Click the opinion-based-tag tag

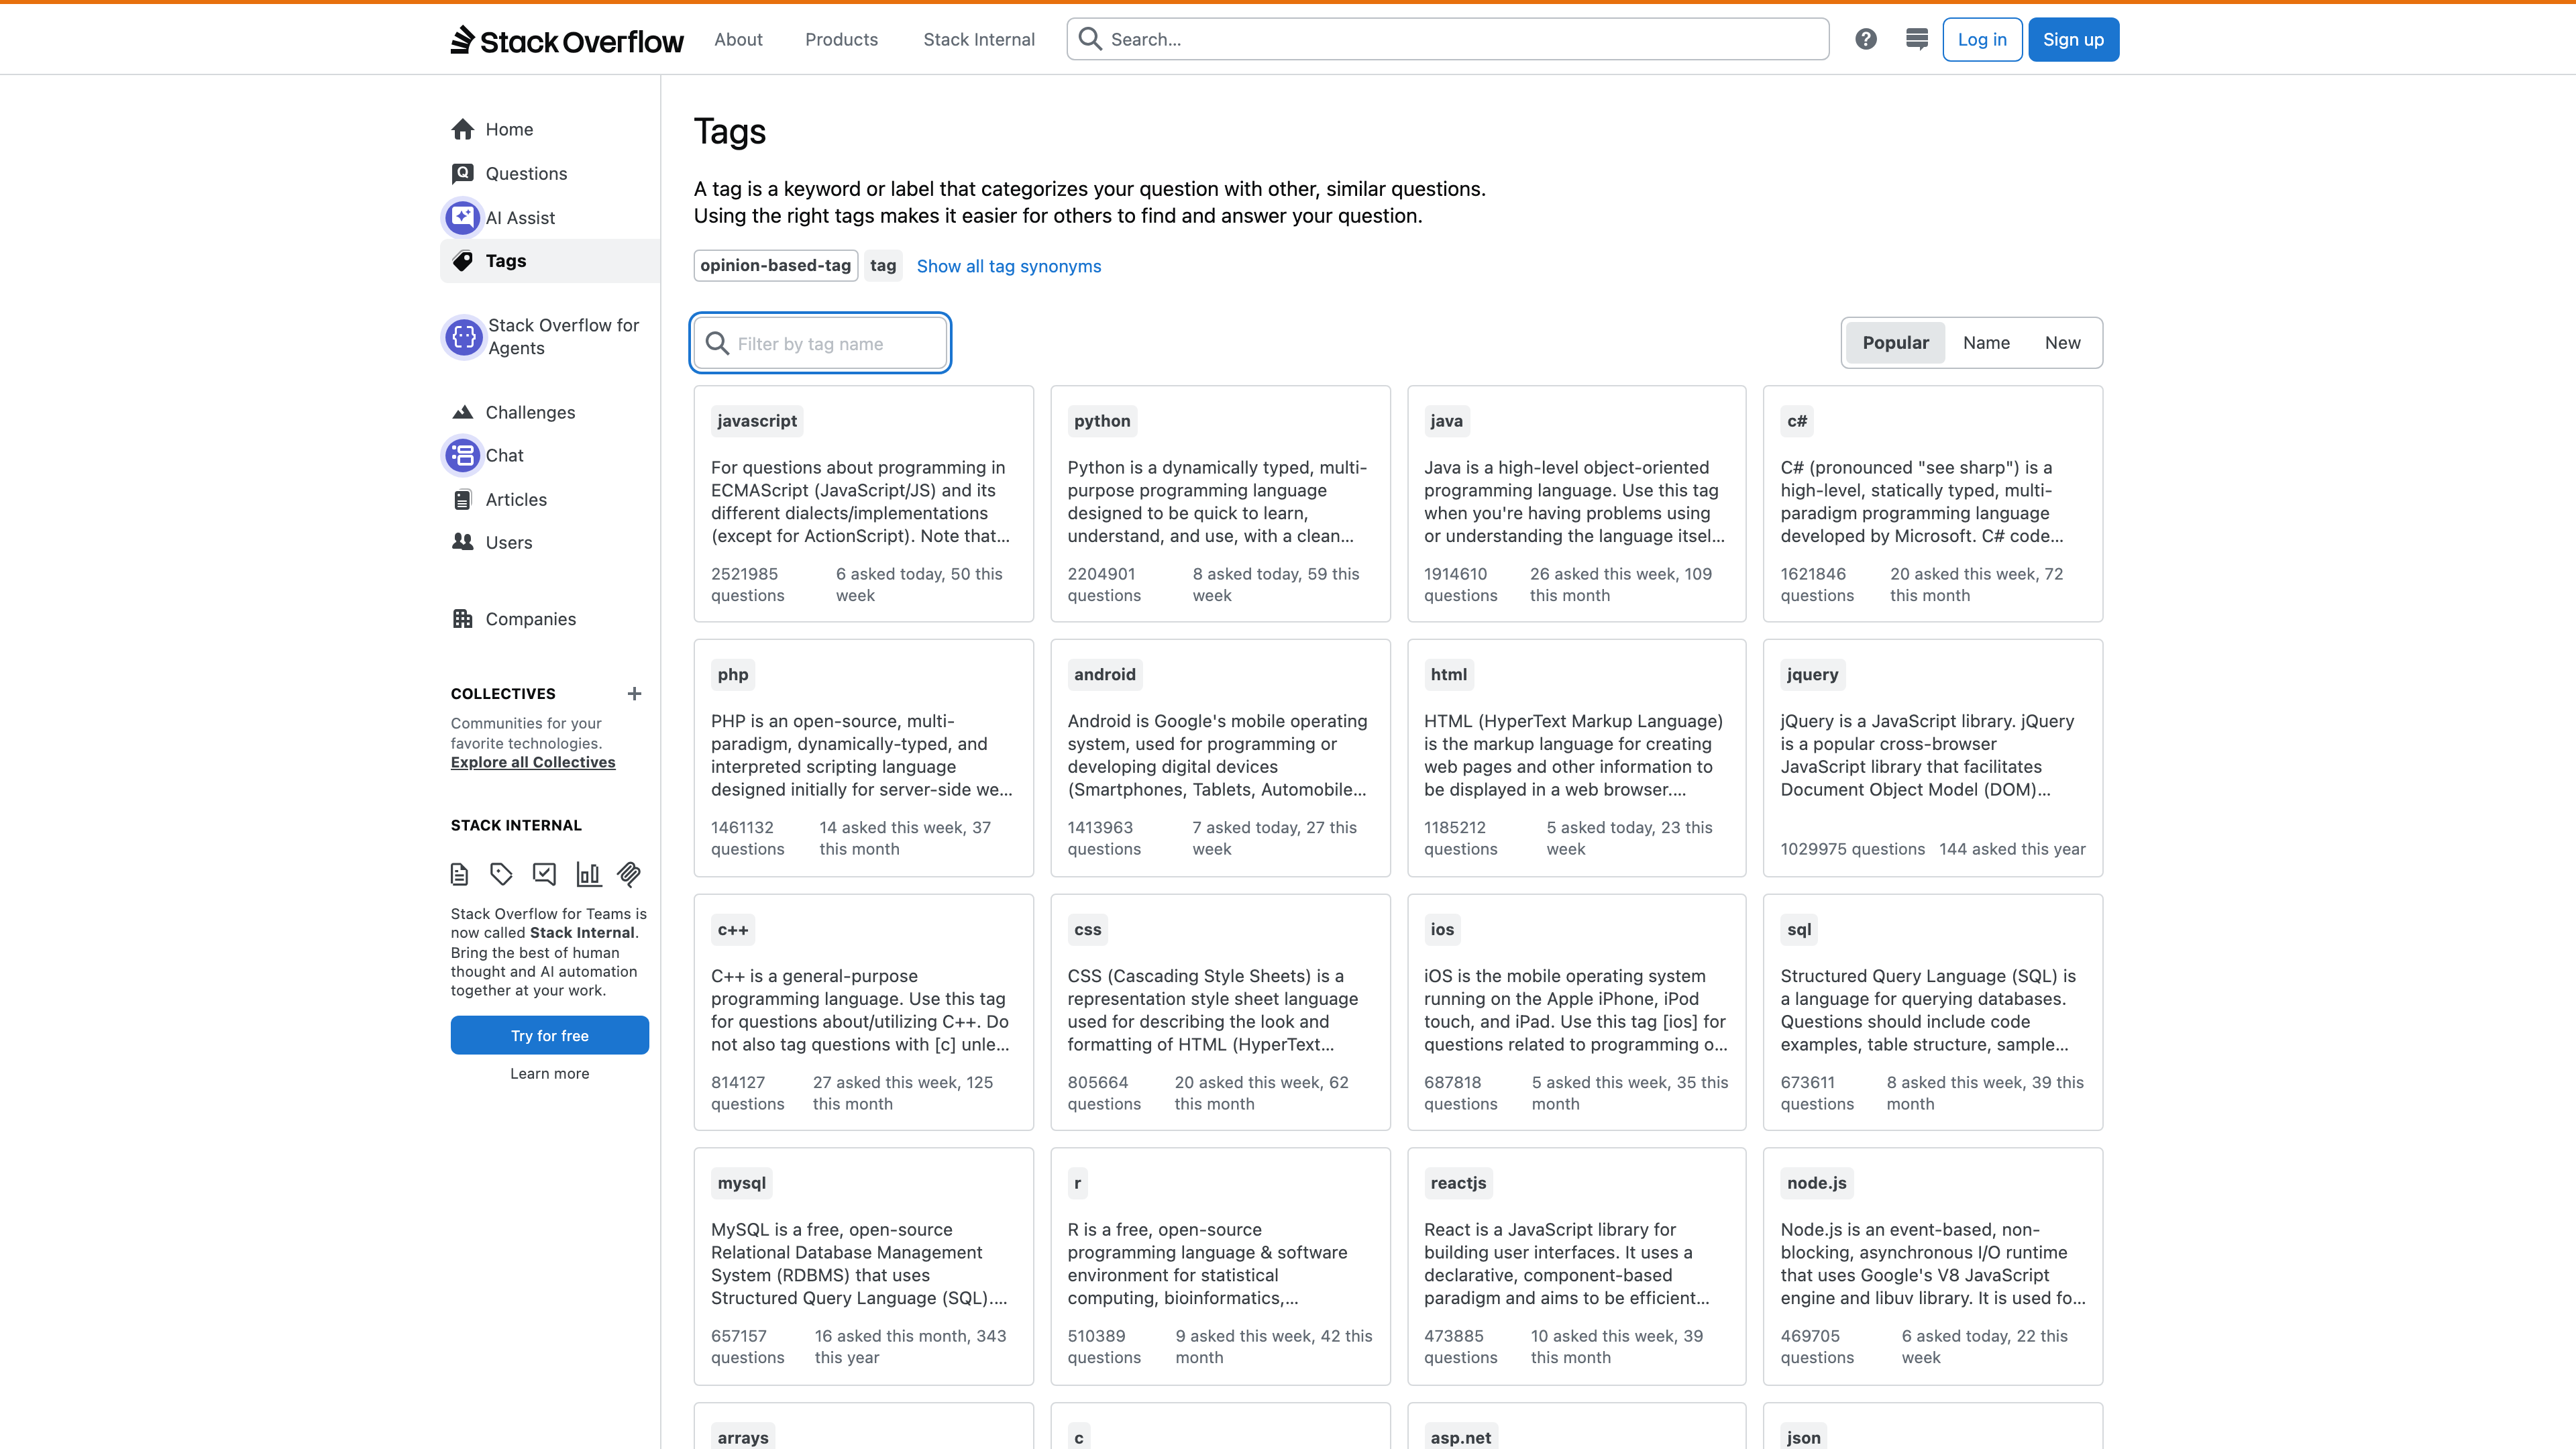coord(775,265)
